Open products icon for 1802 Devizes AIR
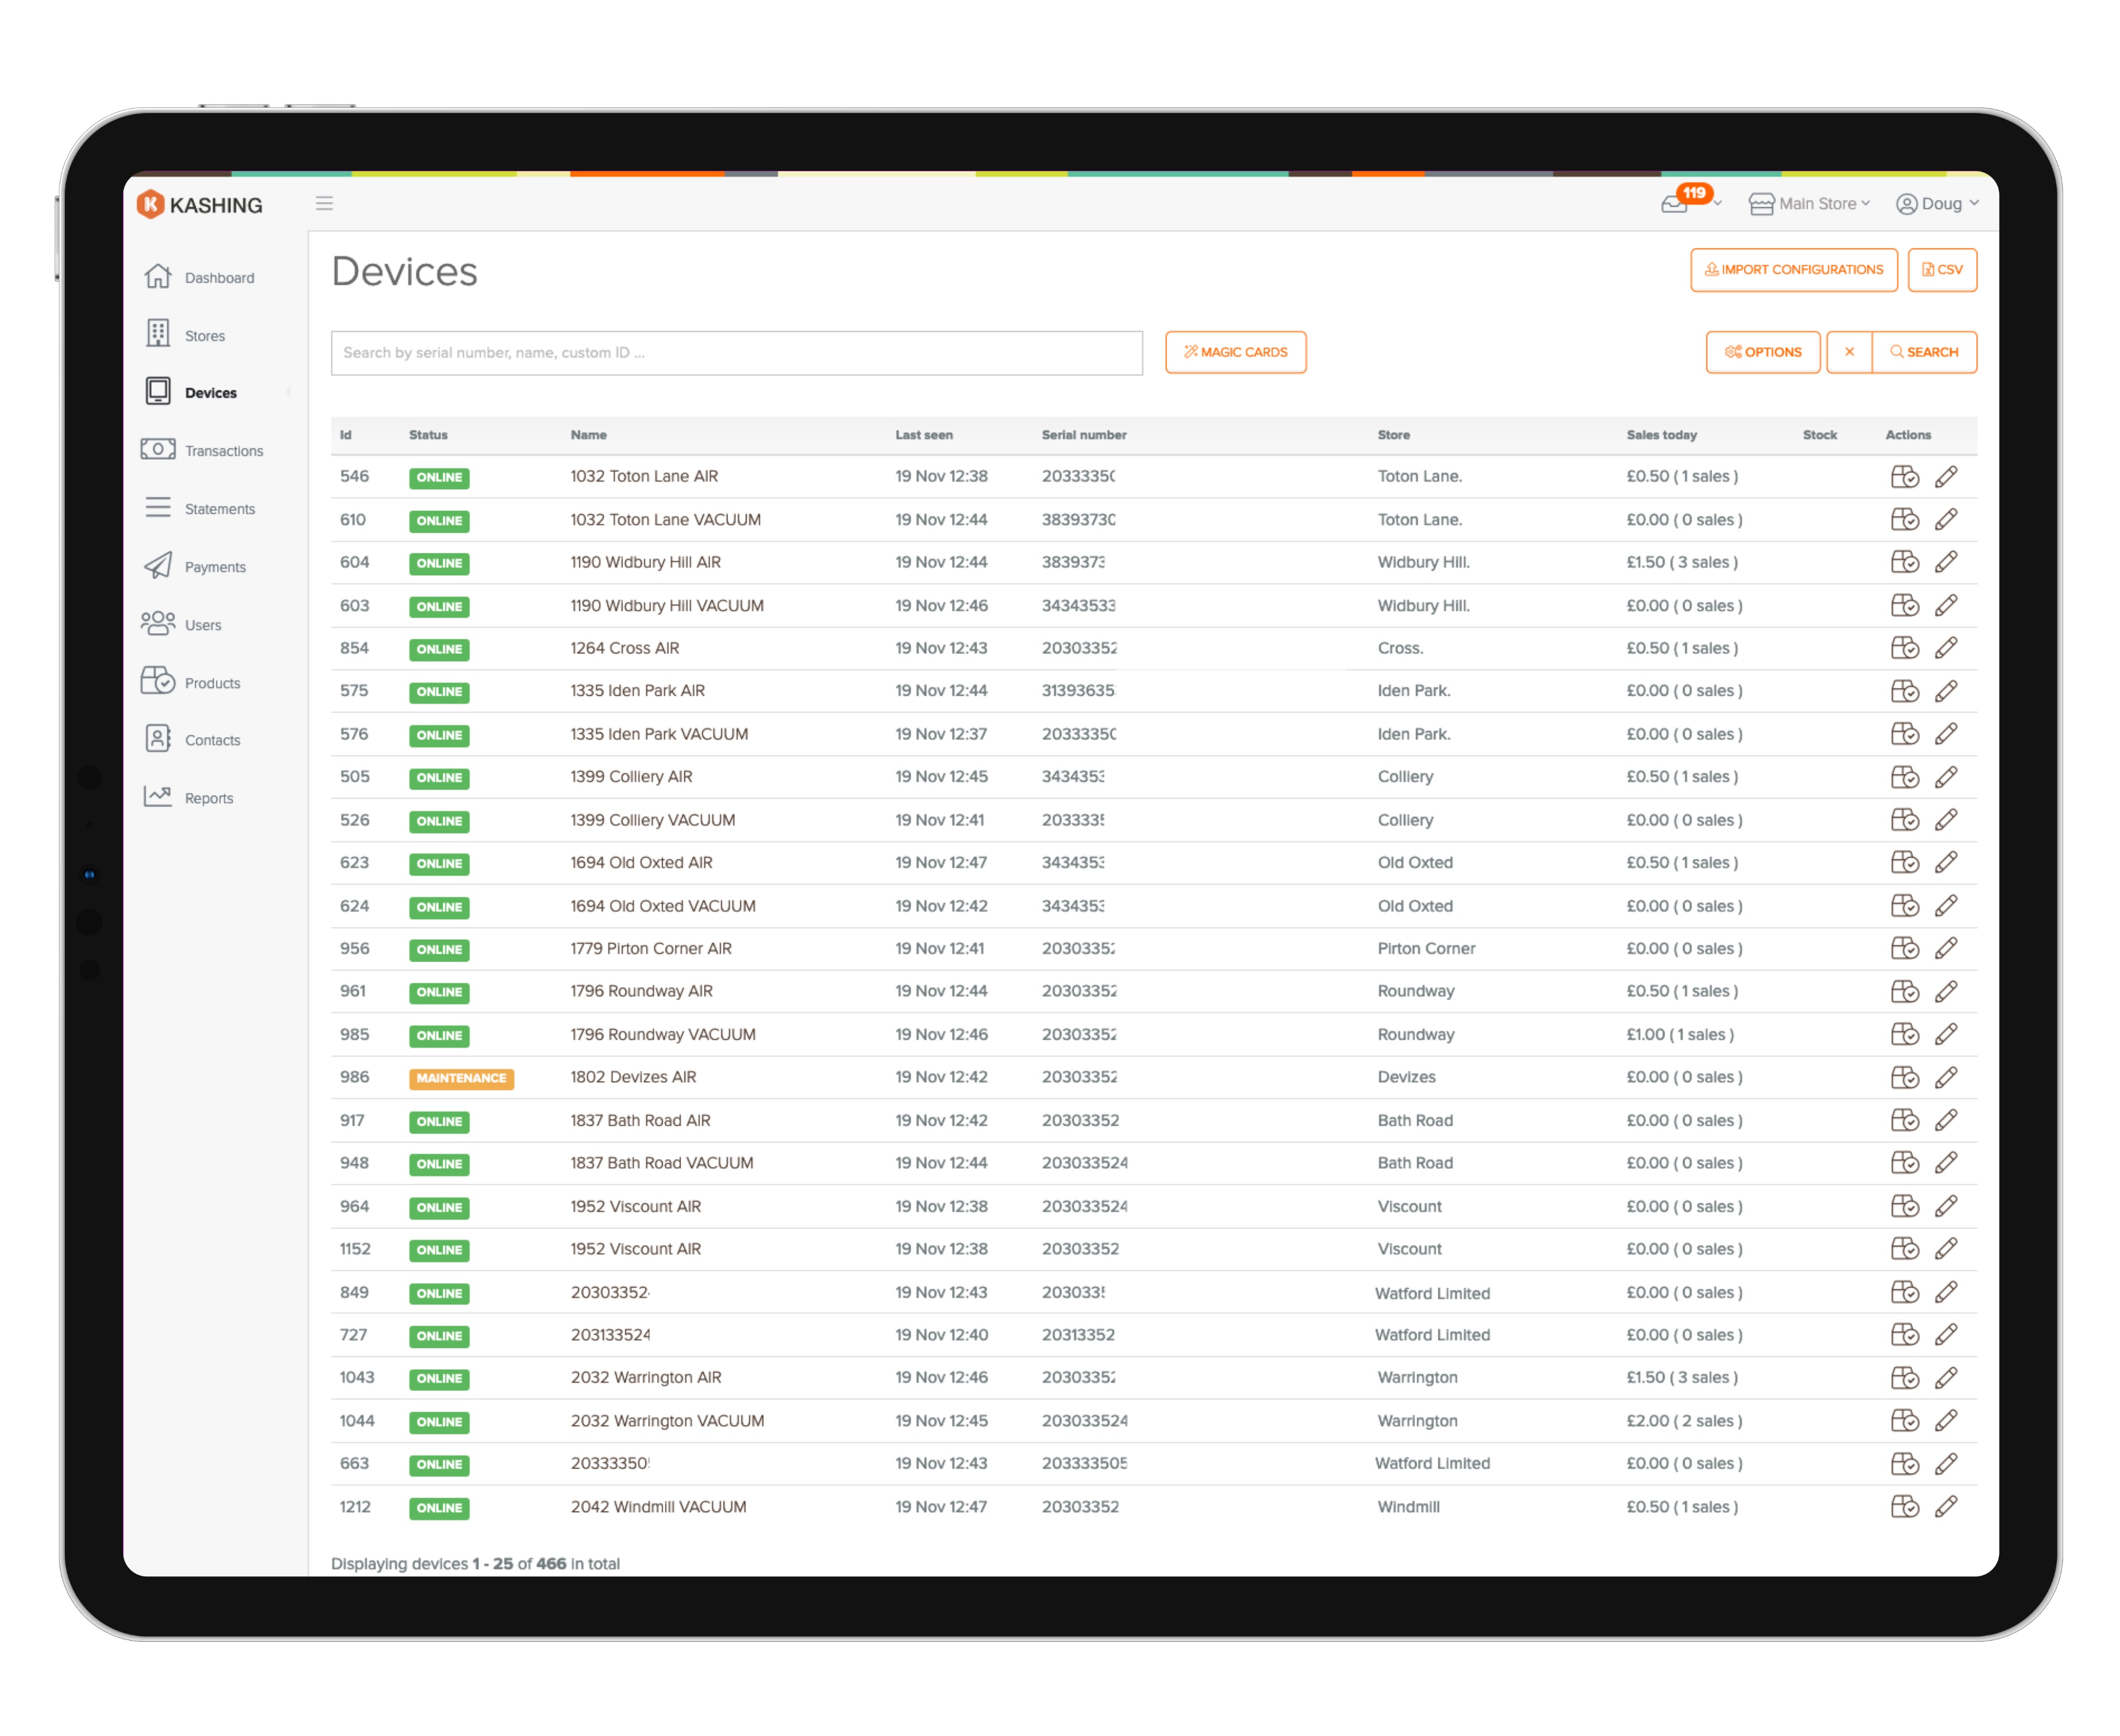Viewport: 2120px width, 1736px height. click(x=1904, y=1078)
